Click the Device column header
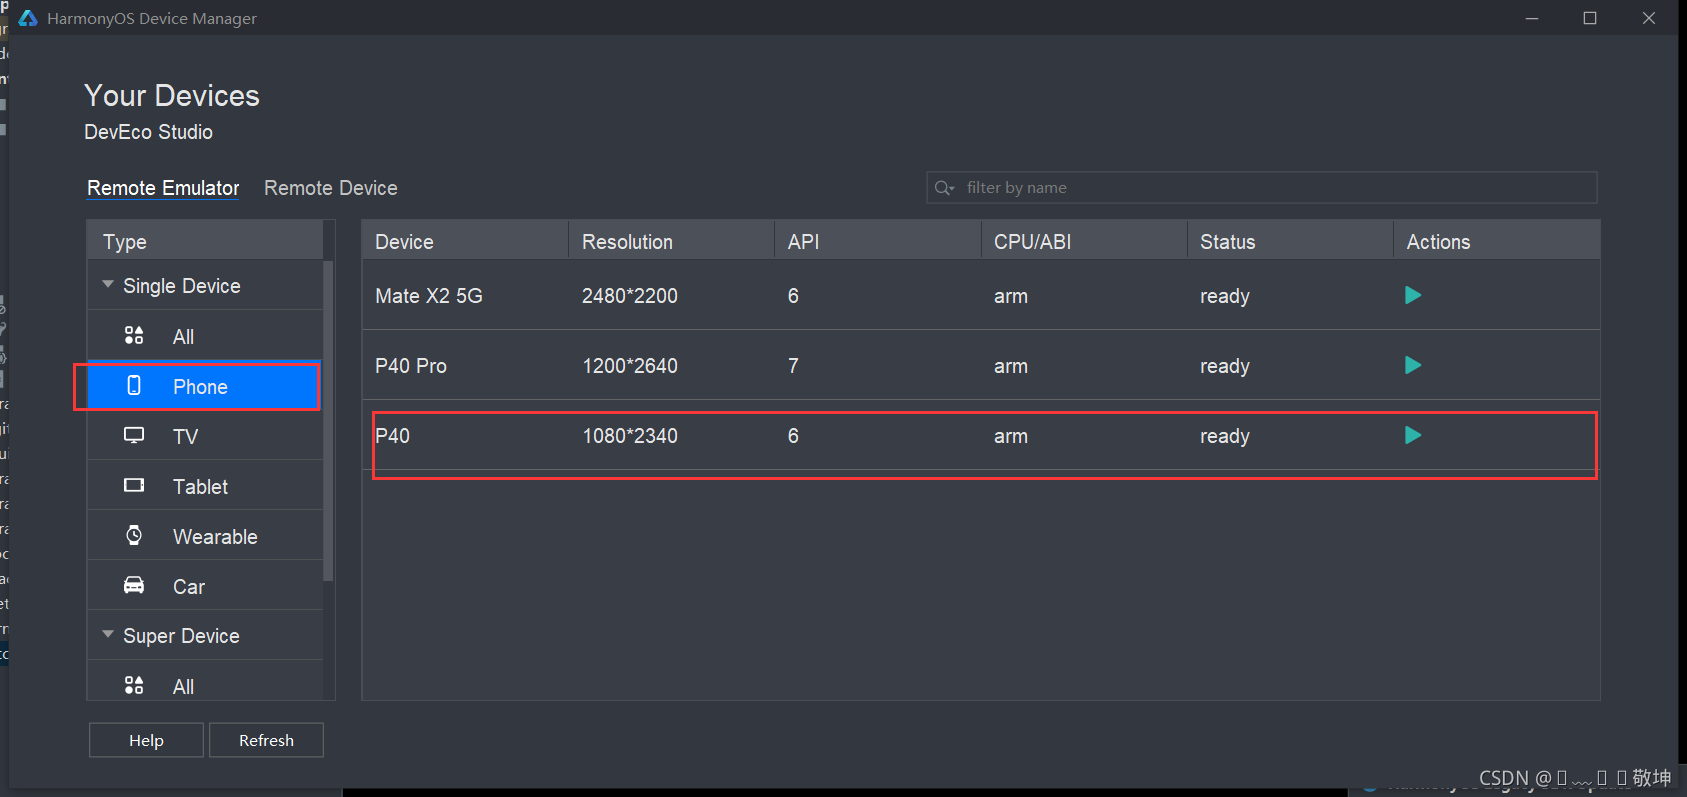Image resolution: width=1687 pixels, height=797 pixels. point(465,241)
